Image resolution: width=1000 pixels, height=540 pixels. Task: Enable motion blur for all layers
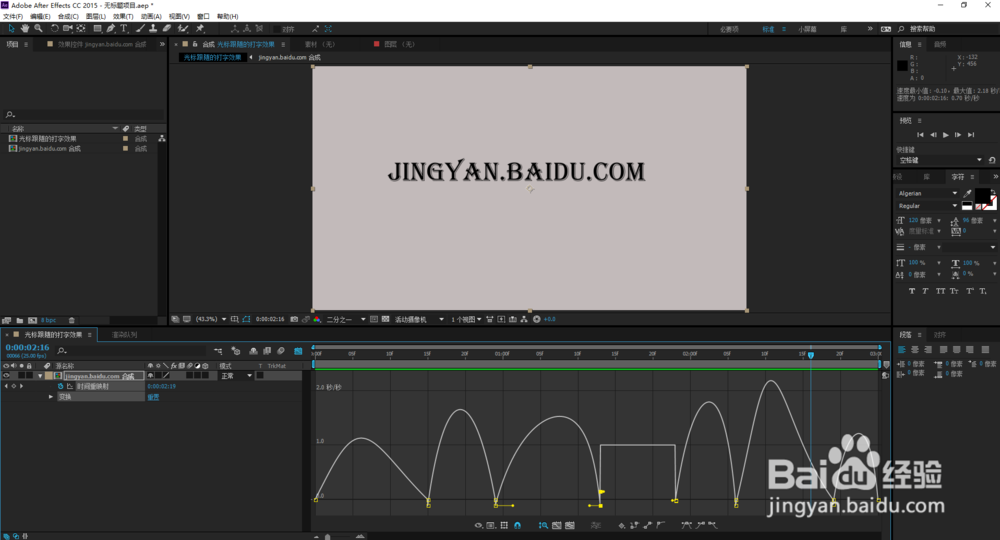click(x=281, y=351)
